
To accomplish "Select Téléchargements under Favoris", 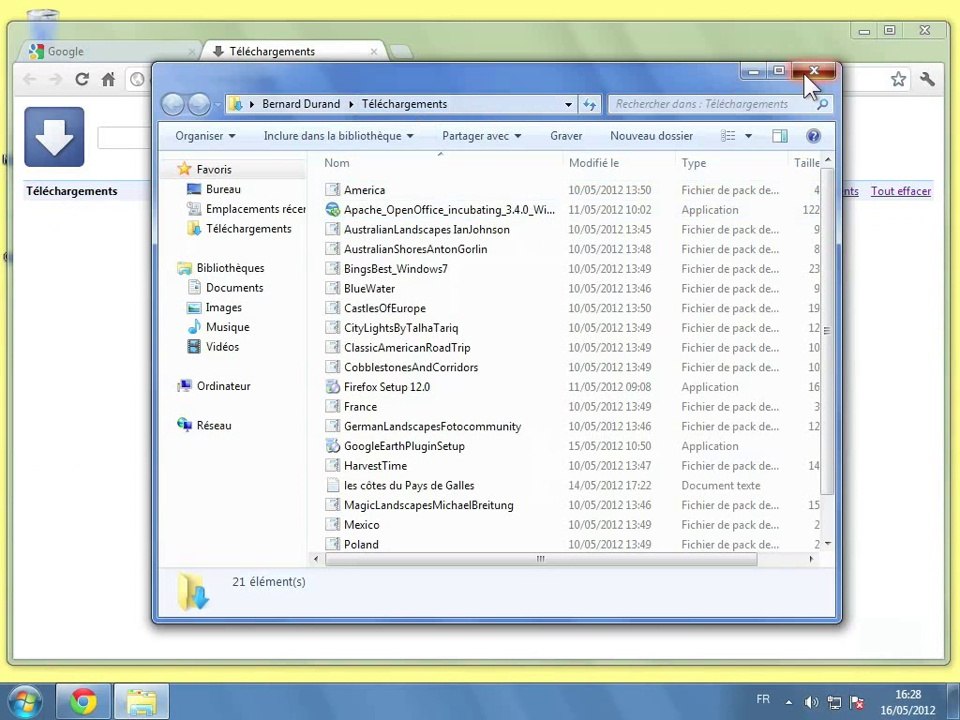I will pyautogui.click(x=249, y=228).
